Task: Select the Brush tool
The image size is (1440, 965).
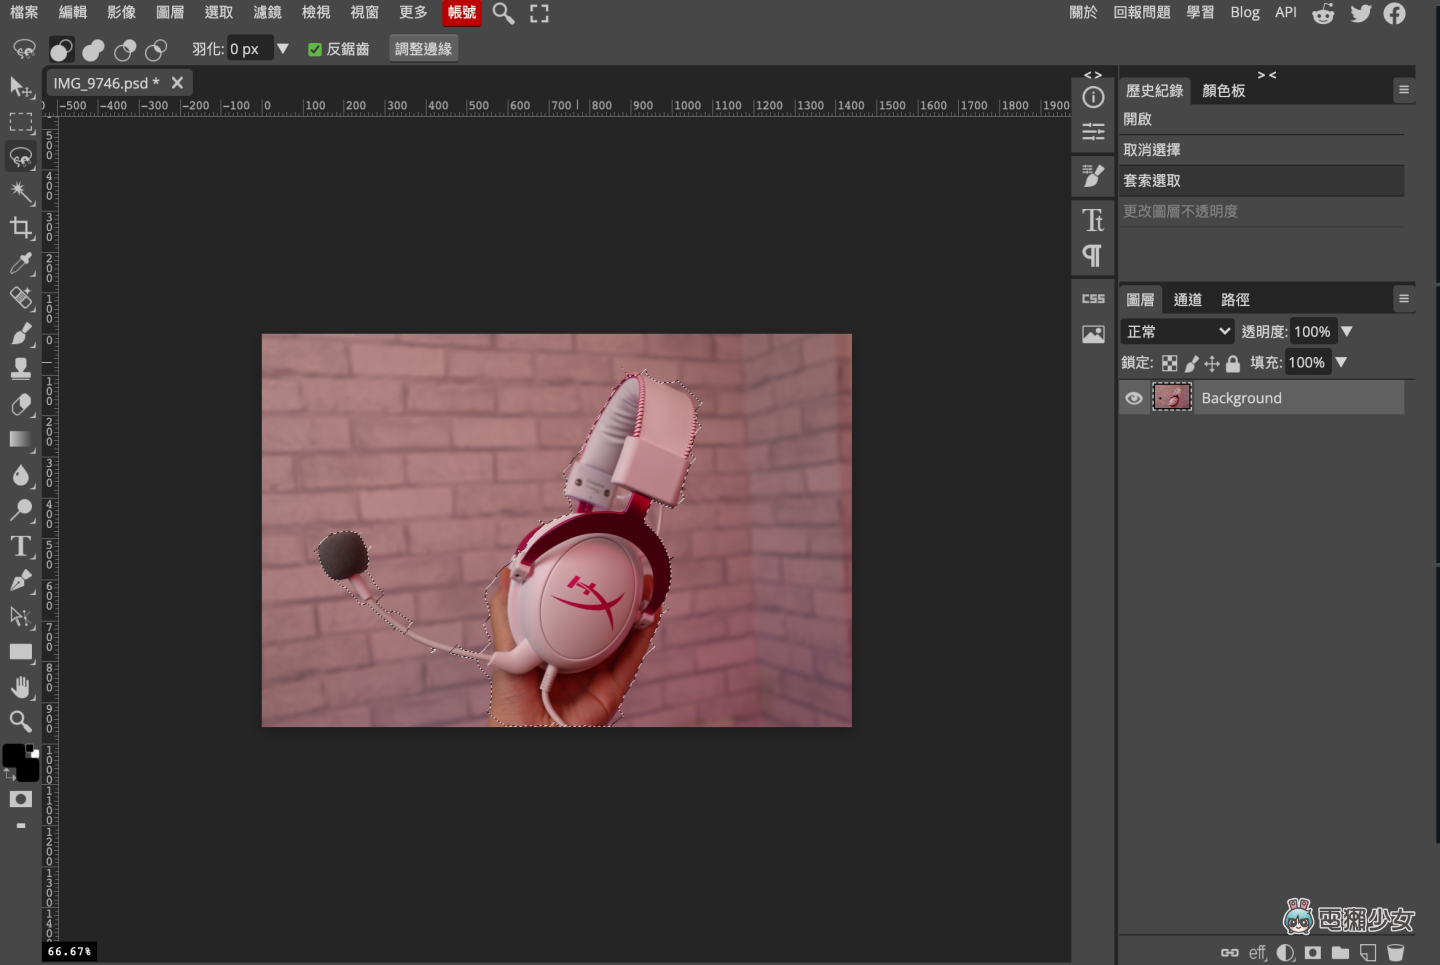Action: point(21,333)
